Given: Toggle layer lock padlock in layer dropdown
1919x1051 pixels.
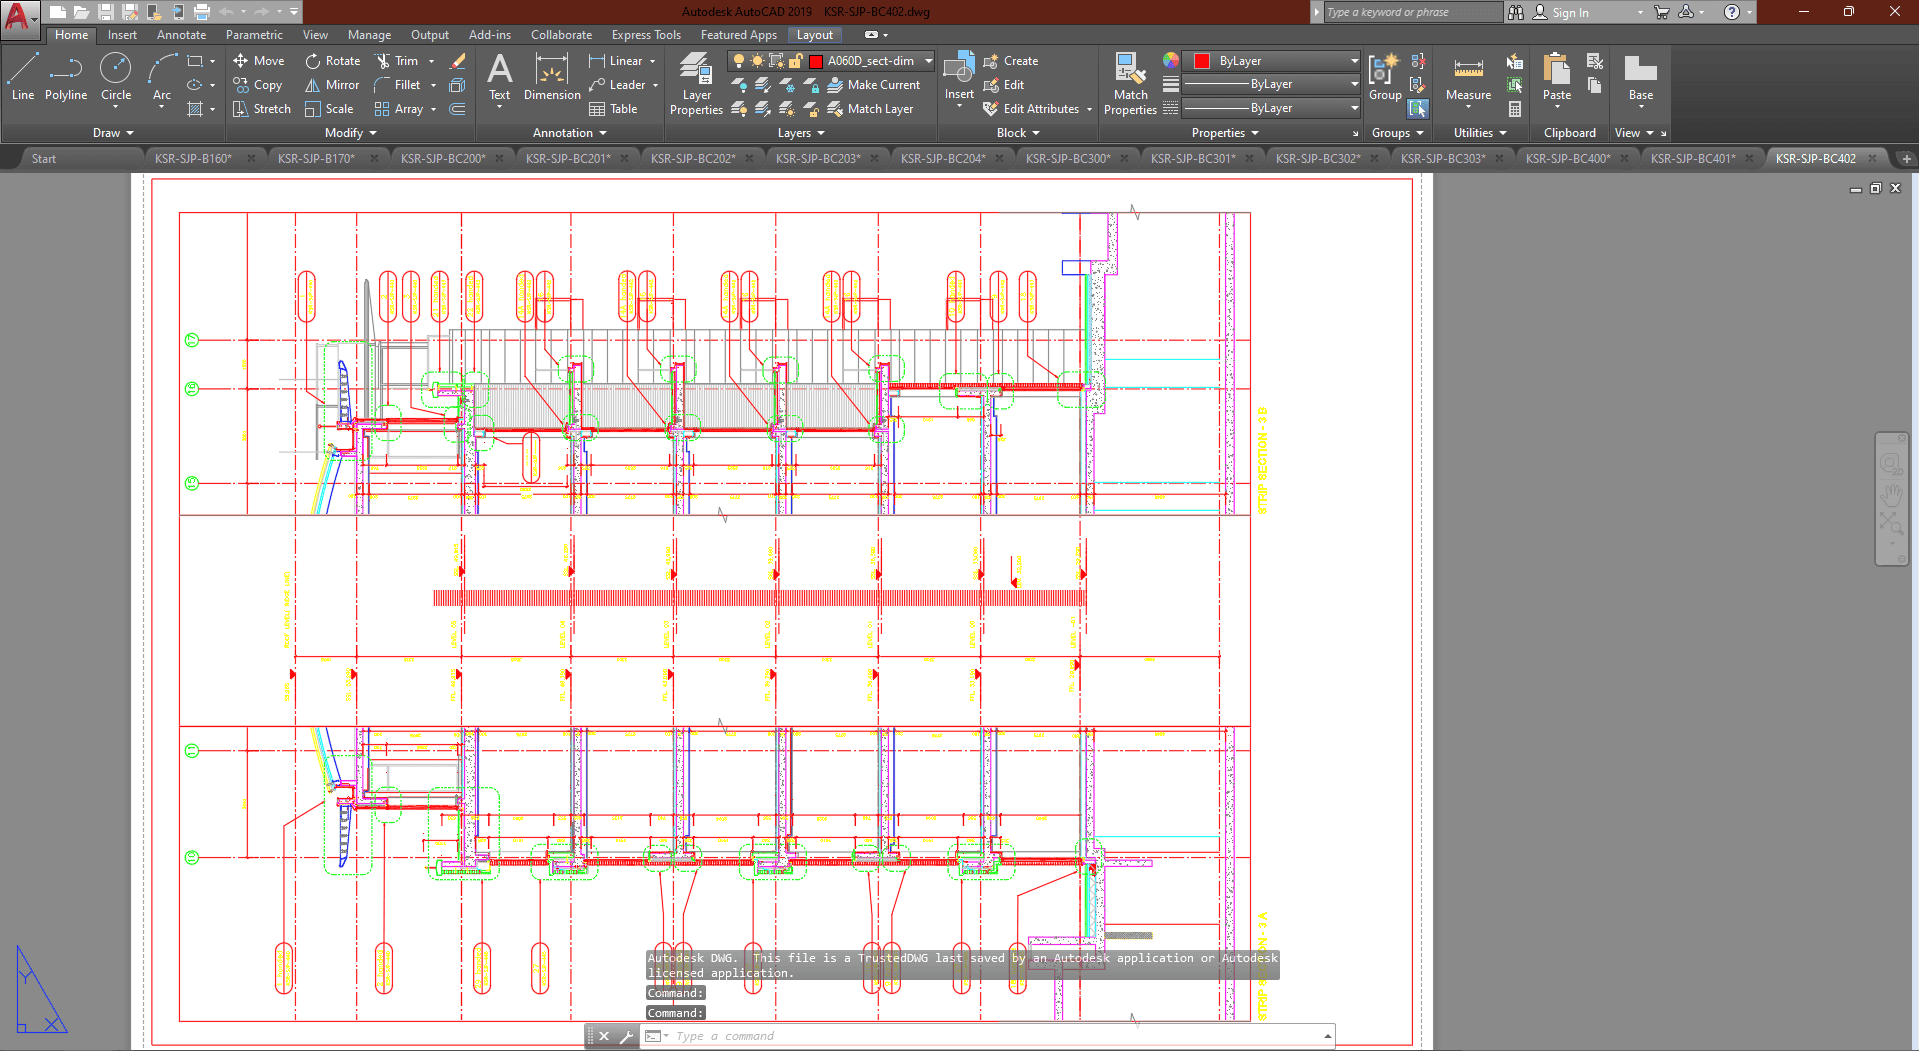Looking at the screenshot, I should (796, 61).
